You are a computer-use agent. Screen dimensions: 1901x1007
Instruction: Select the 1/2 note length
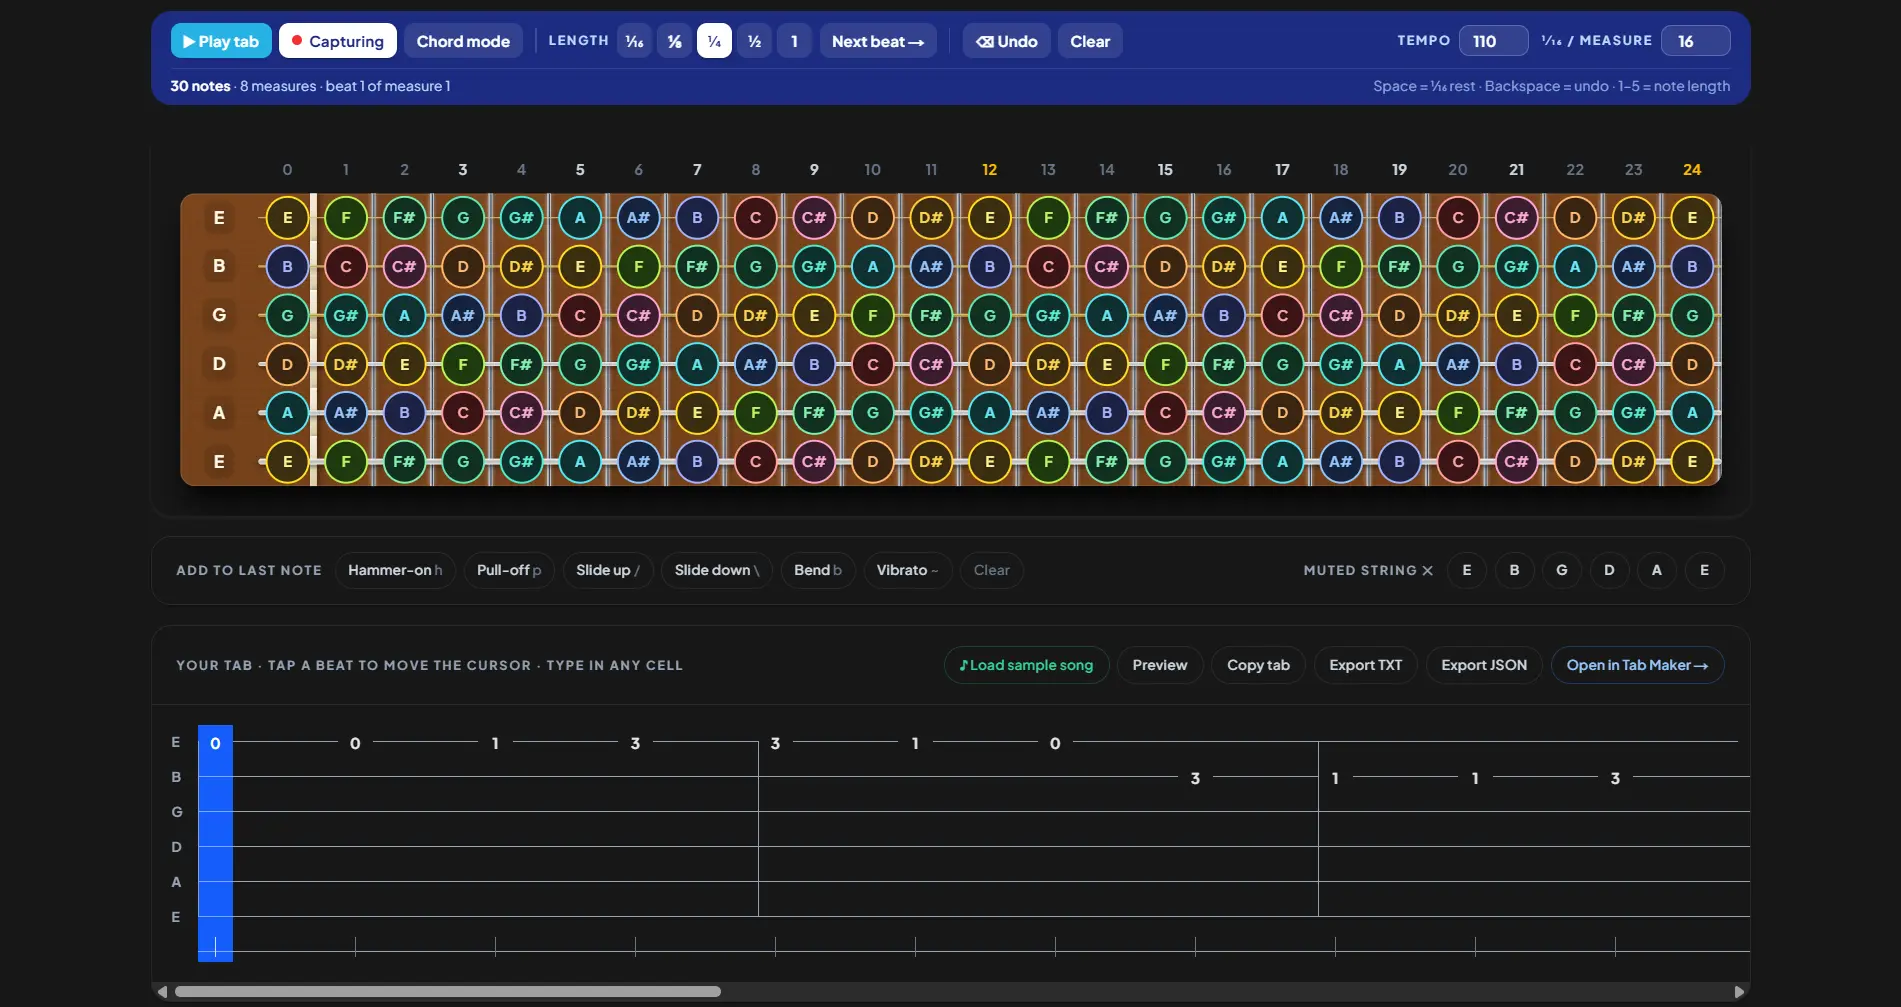click(x=754, y=41)
